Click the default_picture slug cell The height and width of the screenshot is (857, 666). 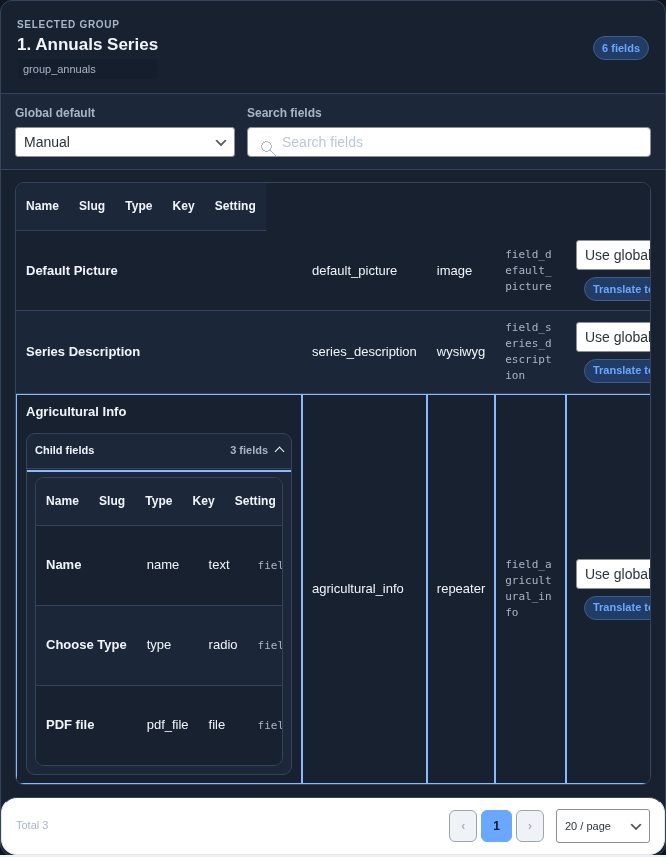(355, 271)
